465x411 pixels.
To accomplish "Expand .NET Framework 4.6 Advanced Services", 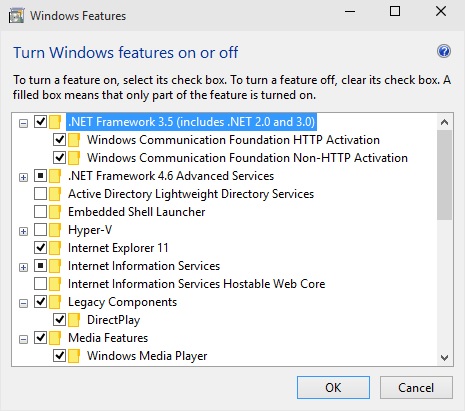I will [23, 177].
